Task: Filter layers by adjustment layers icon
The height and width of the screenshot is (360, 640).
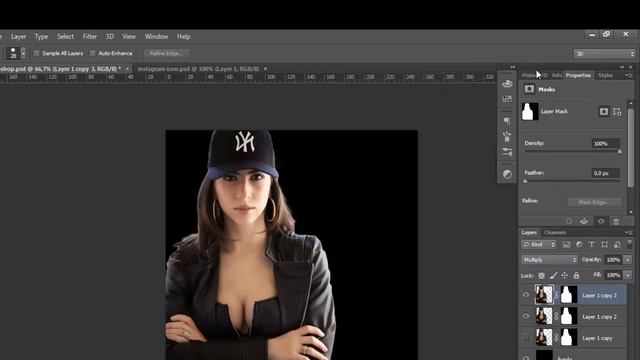Action: point(579,244)
